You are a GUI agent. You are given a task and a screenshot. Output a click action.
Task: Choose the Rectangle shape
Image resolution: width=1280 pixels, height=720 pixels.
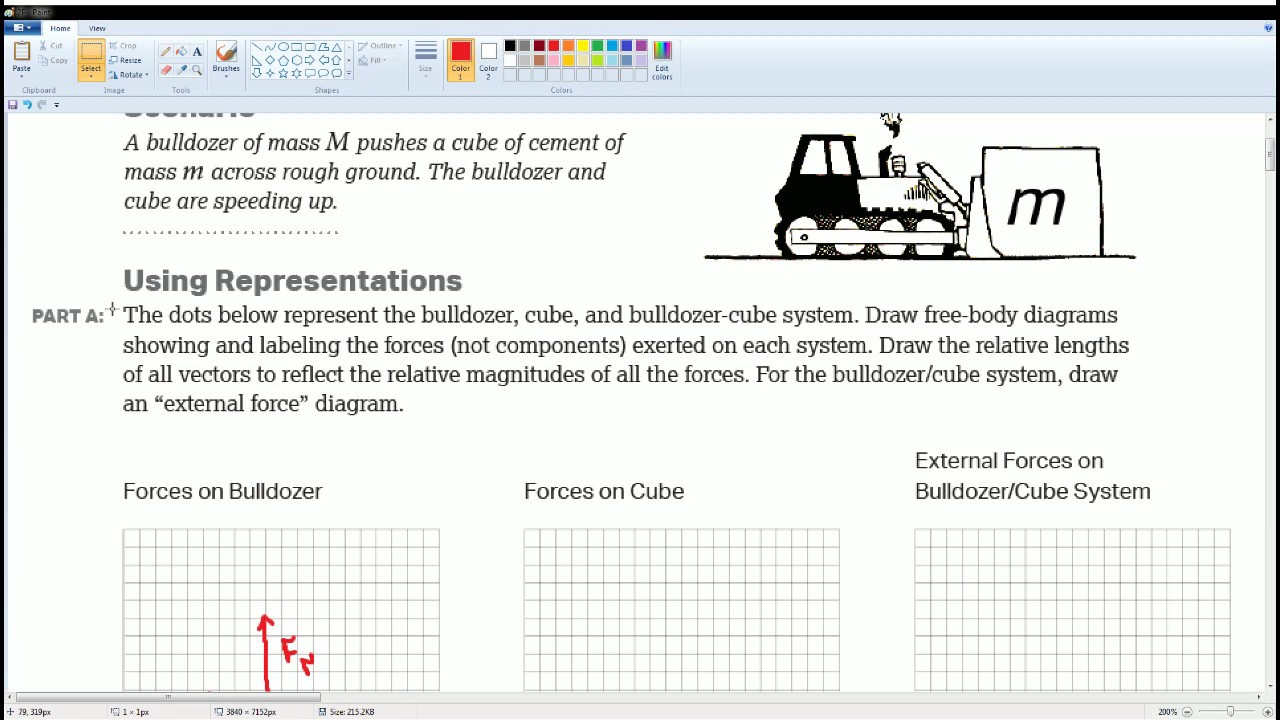tap(296, 47)
